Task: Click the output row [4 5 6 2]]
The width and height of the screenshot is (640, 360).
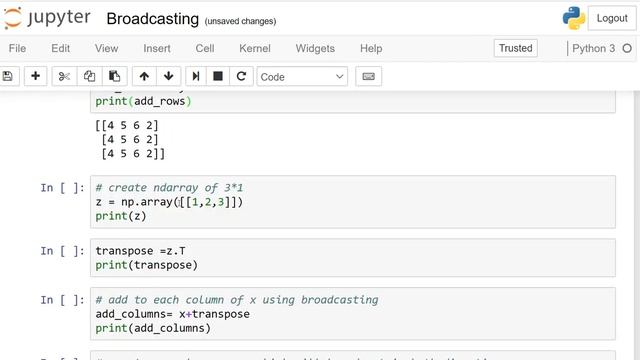Action: tap(133, 154)
